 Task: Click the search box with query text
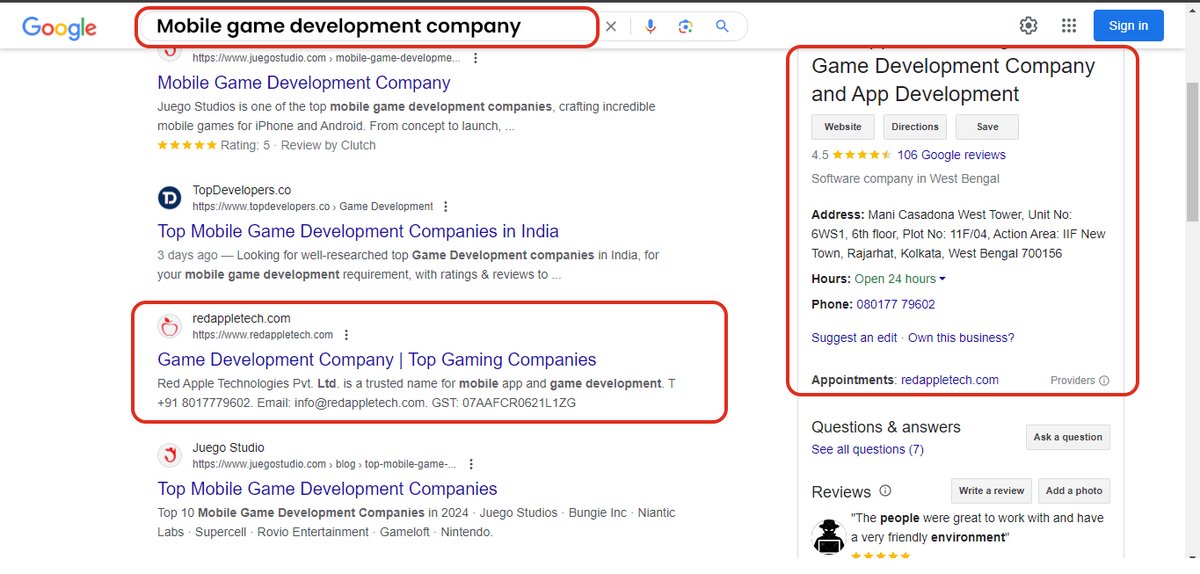pyautogui.click(x=367, y=27)
